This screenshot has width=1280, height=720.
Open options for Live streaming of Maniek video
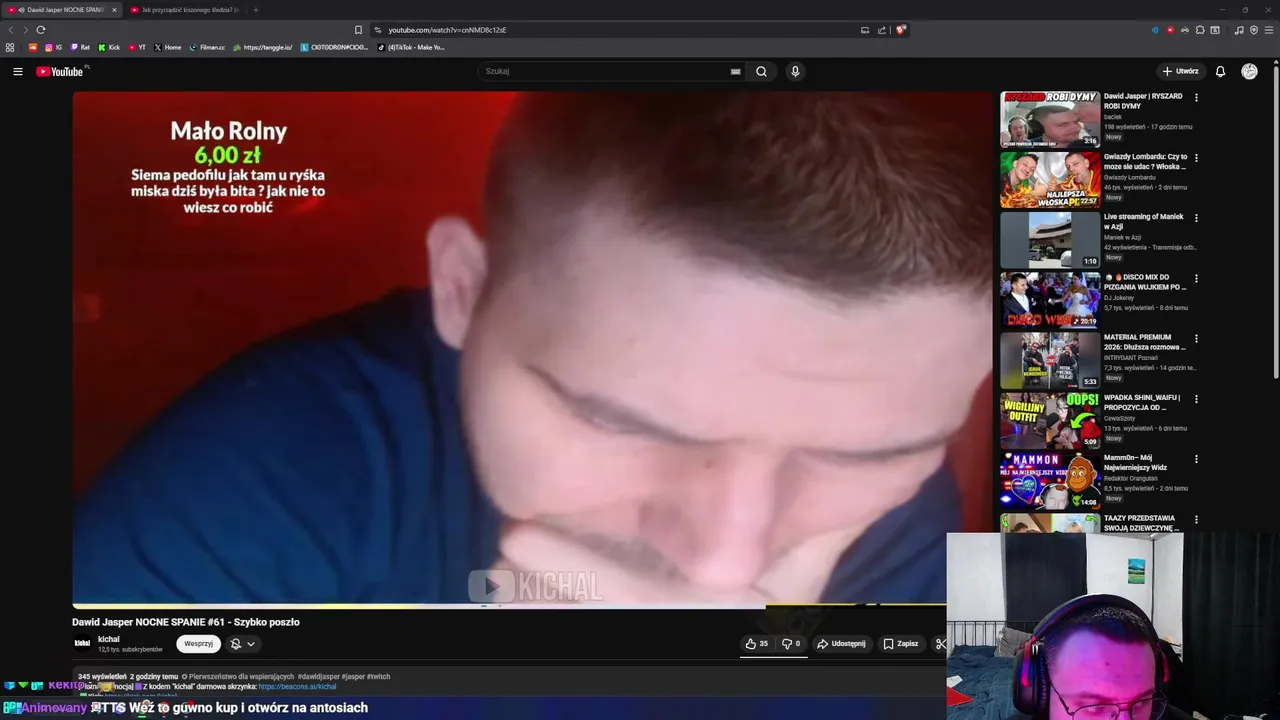(x=1196, y=218)
